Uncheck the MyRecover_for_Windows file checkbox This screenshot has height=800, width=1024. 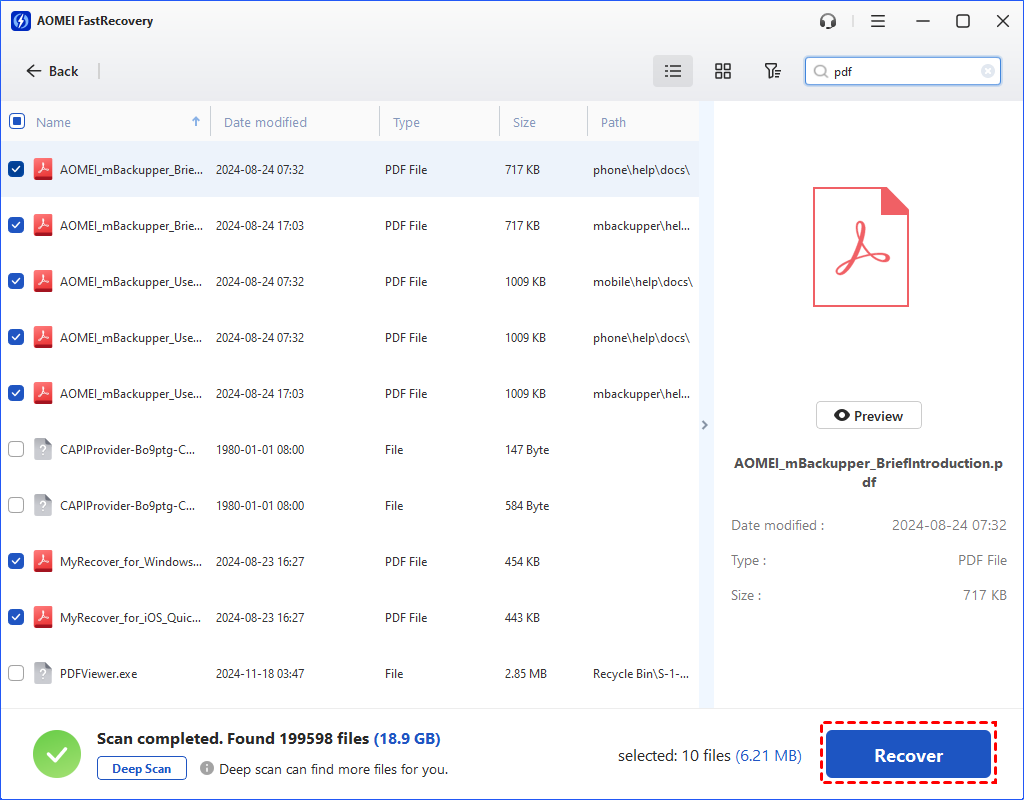[x=16, y=561]
